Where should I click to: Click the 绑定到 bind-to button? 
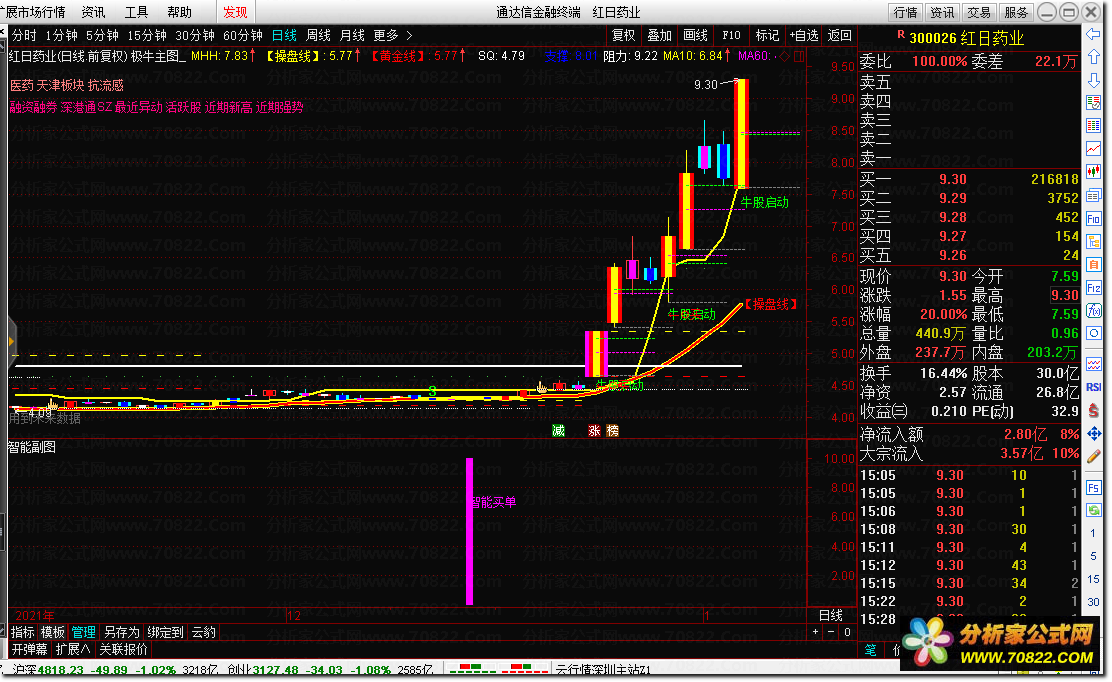(165, 632)
